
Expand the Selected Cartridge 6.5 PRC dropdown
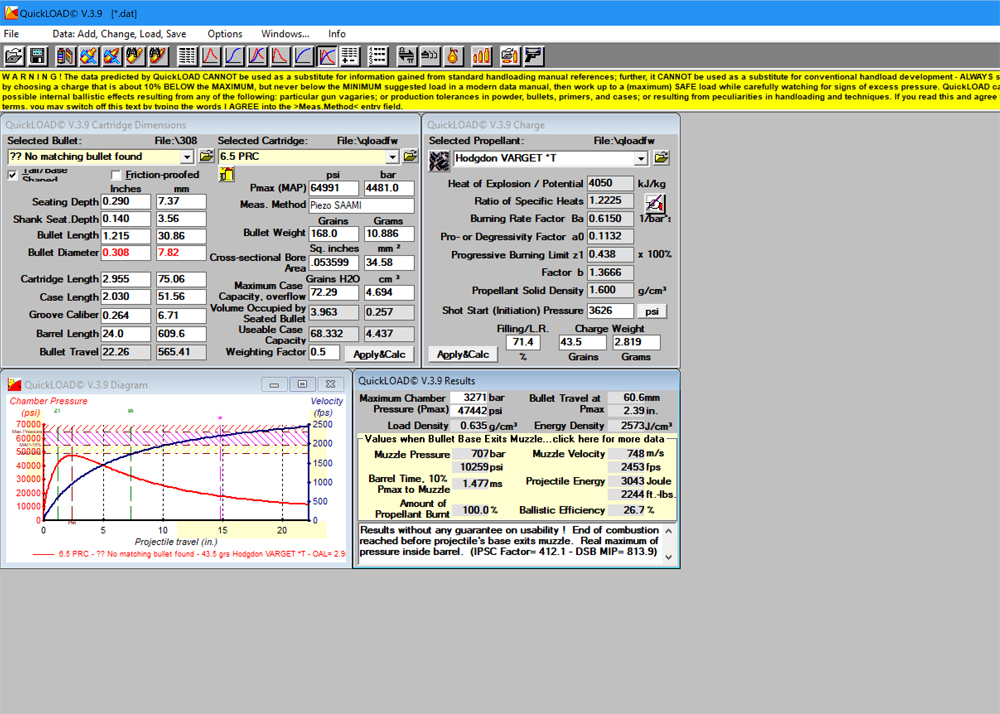tap(392, 157)
